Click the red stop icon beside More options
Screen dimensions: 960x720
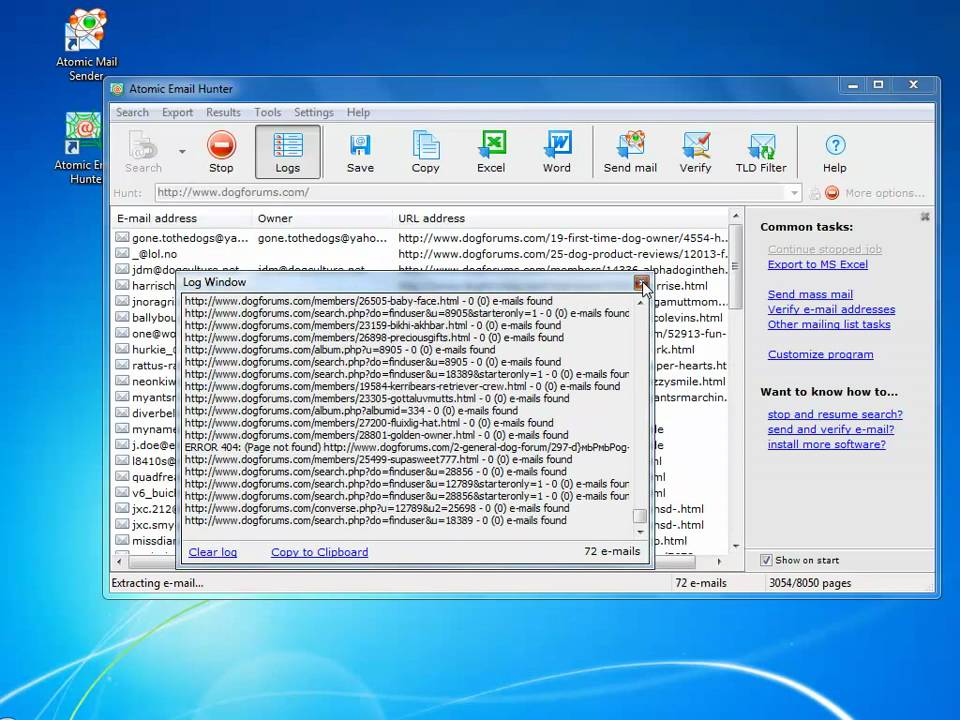[831, 193]
